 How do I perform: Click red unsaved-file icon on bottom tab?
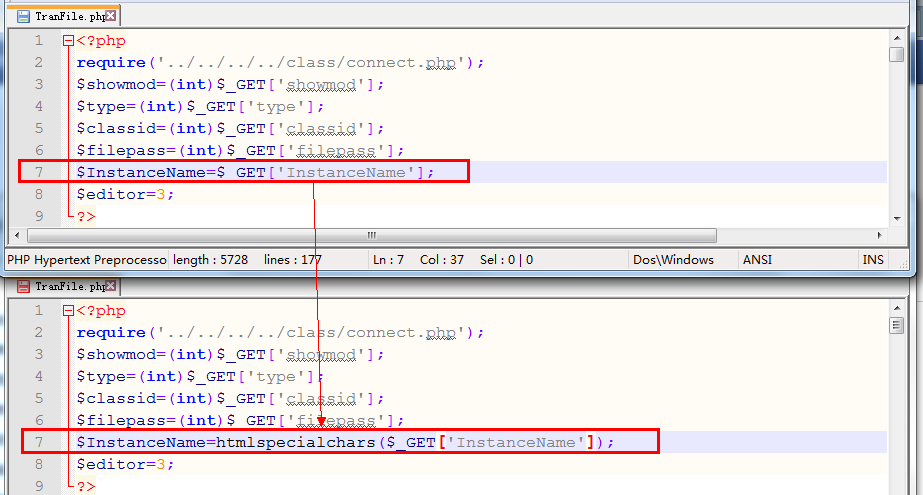tap(23, 287)
